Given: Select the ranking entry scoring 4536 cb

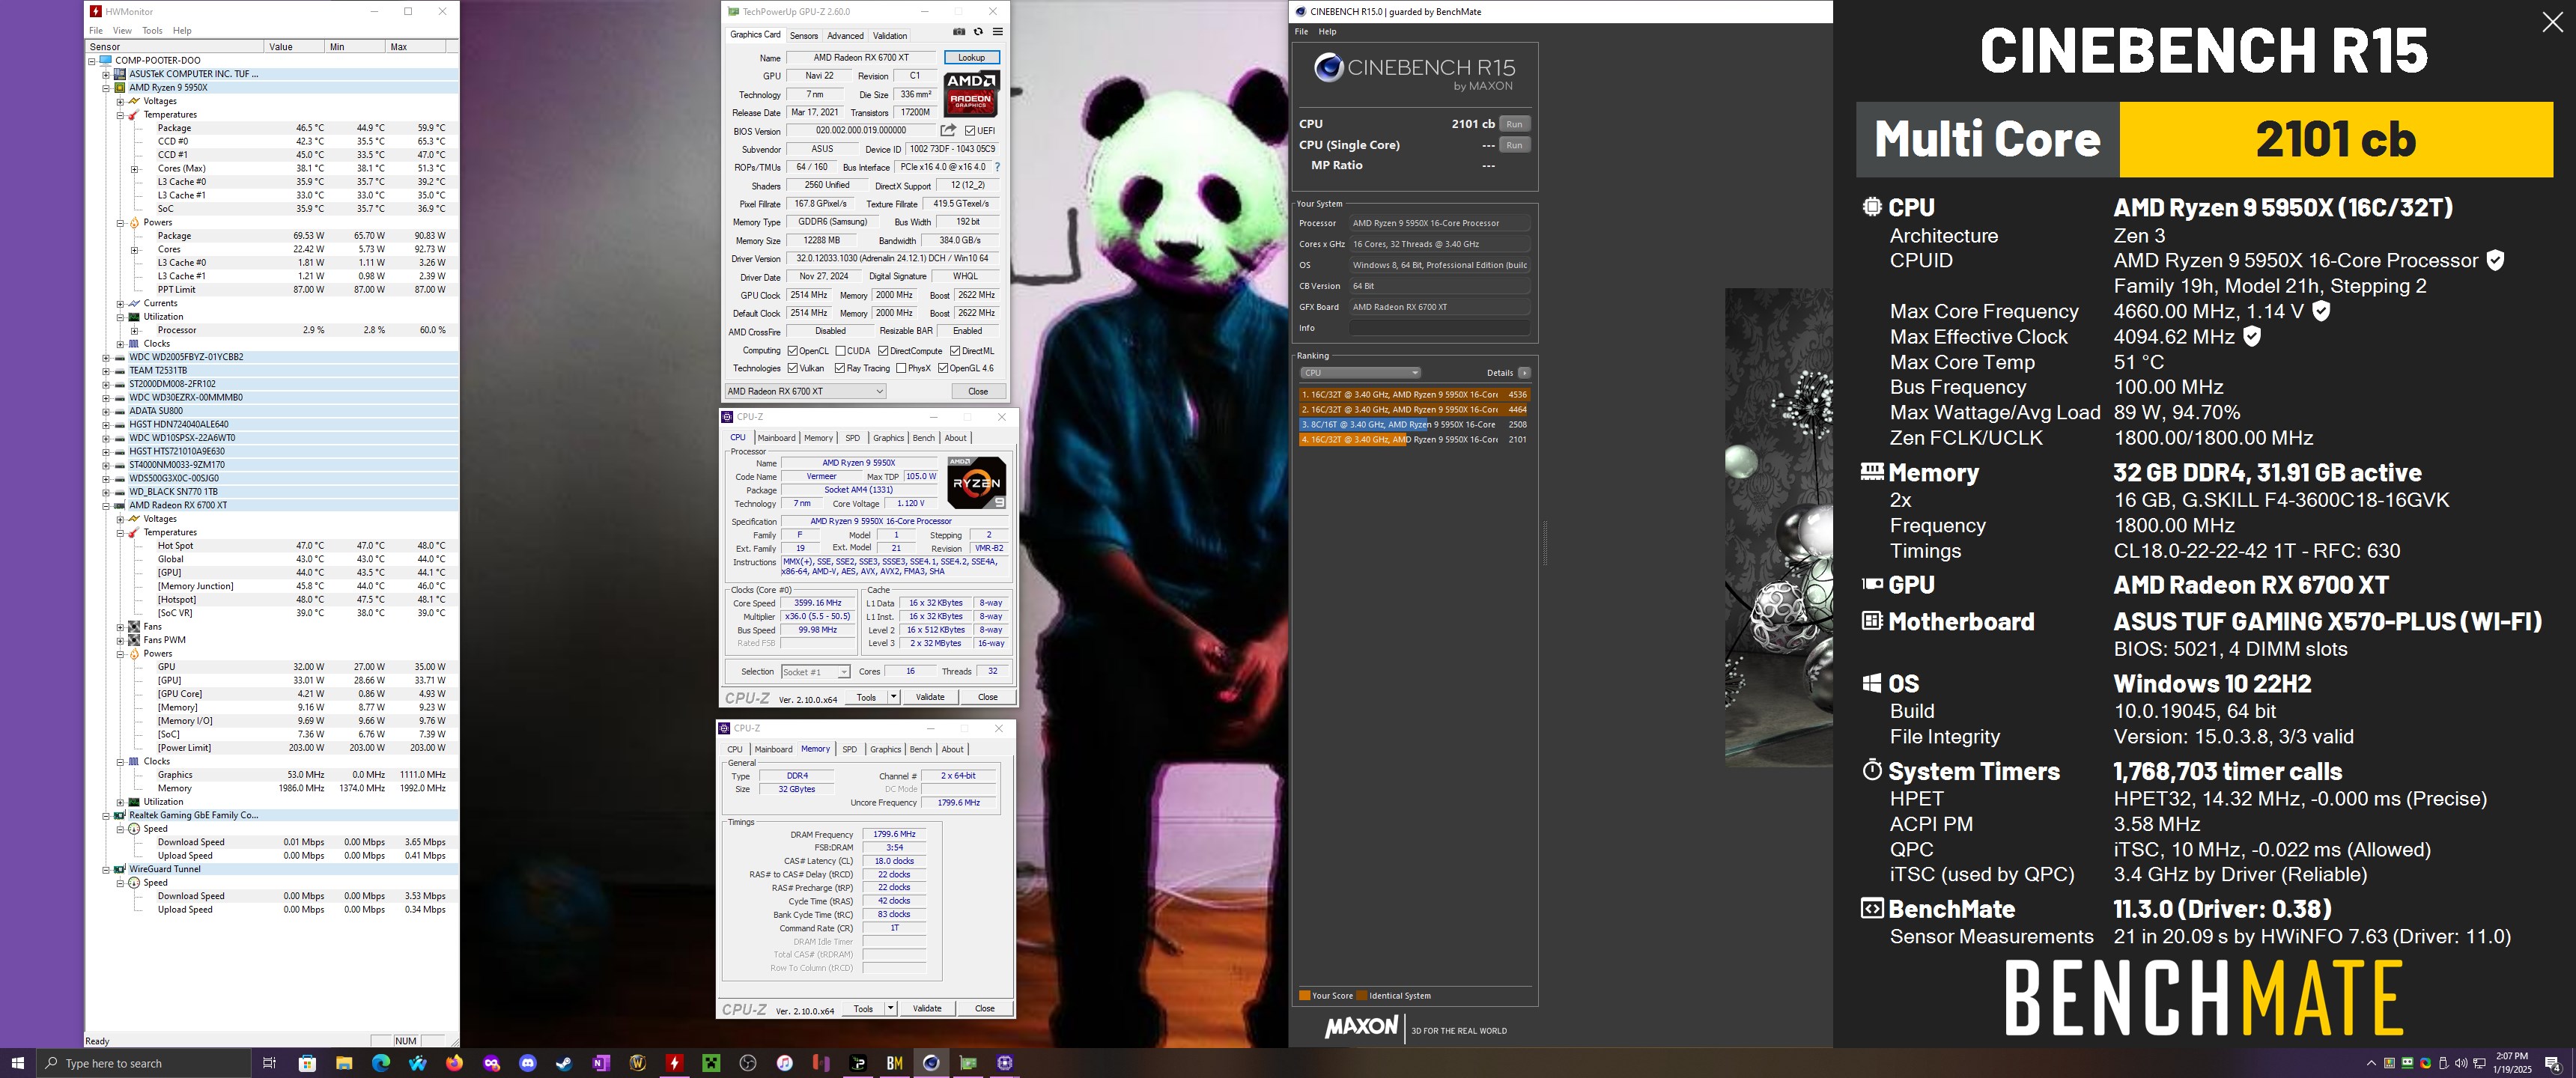Looking at the screenshot, I should tap(1414, 395).
